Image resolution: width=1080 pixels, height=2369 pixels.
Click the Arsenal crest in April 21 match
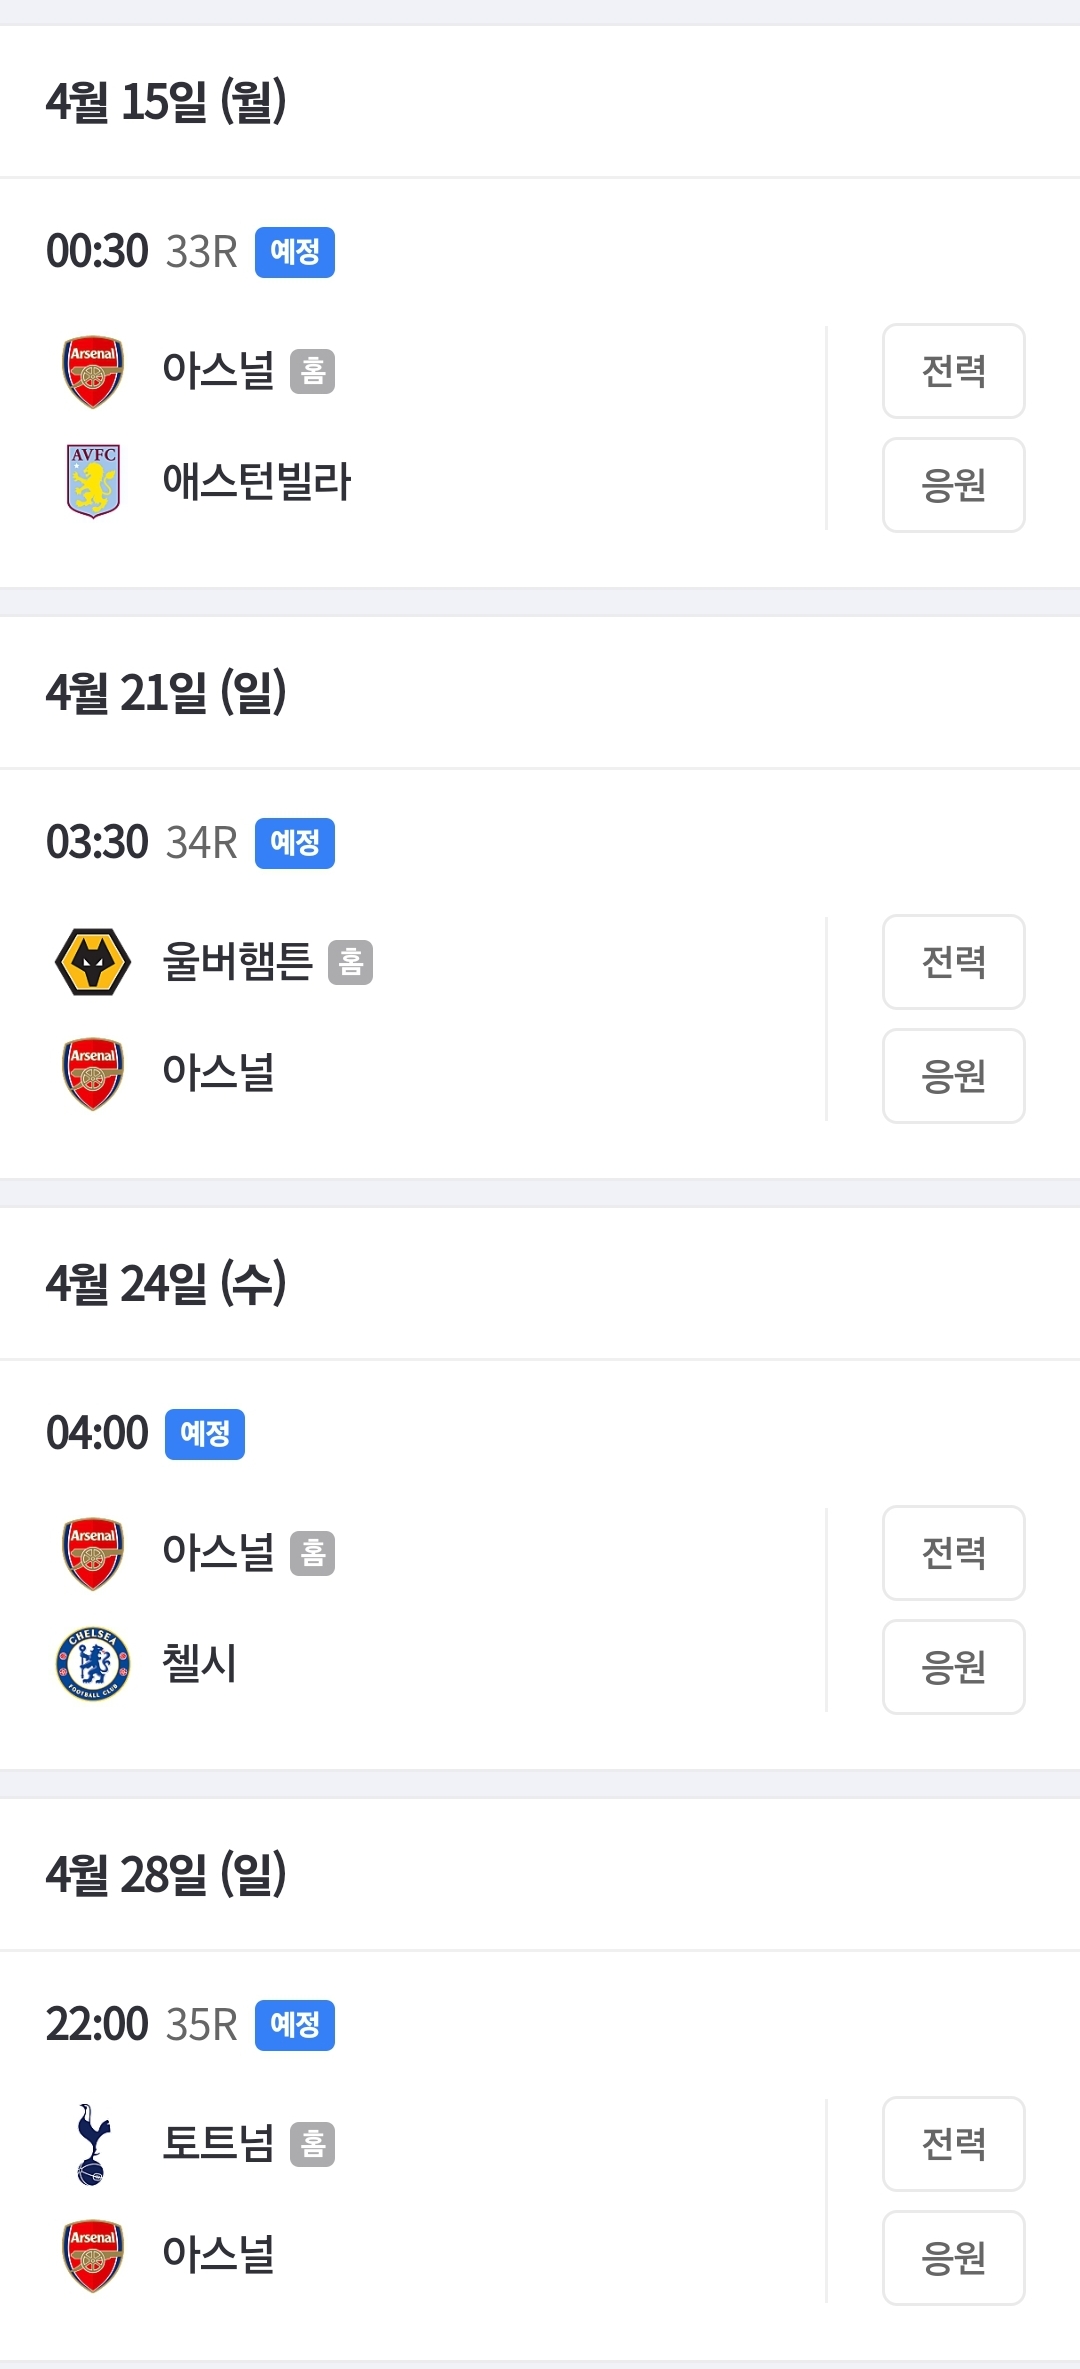pyautogui.click(x=93, y=1073)
